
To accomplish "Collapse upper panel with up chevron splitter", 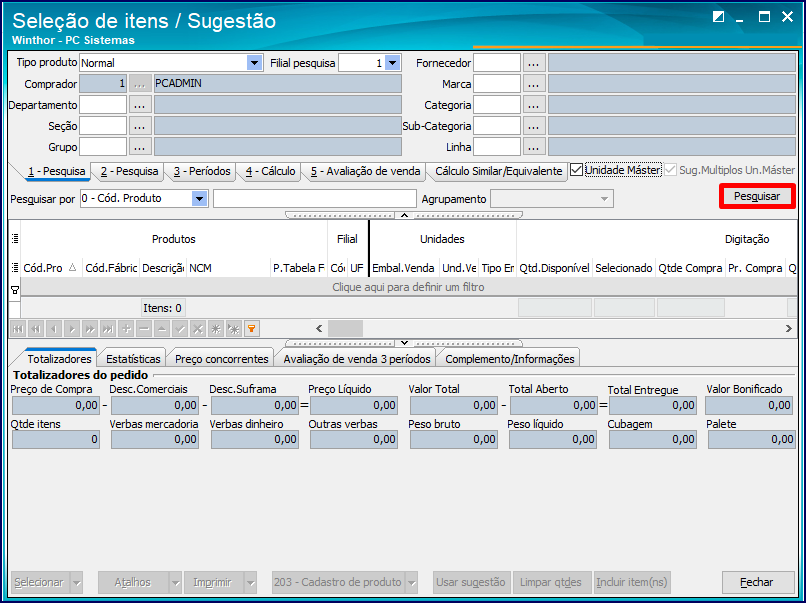I will point(404,215).
